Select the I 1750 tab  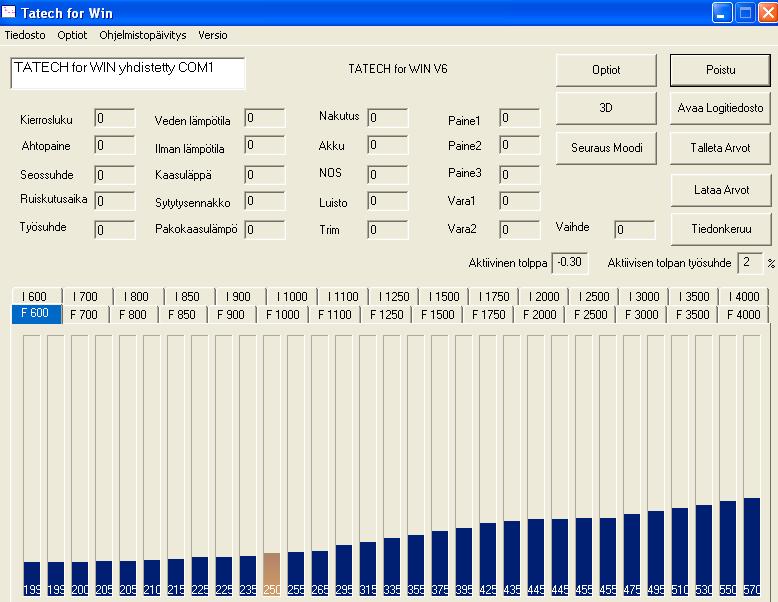[493, 296]
